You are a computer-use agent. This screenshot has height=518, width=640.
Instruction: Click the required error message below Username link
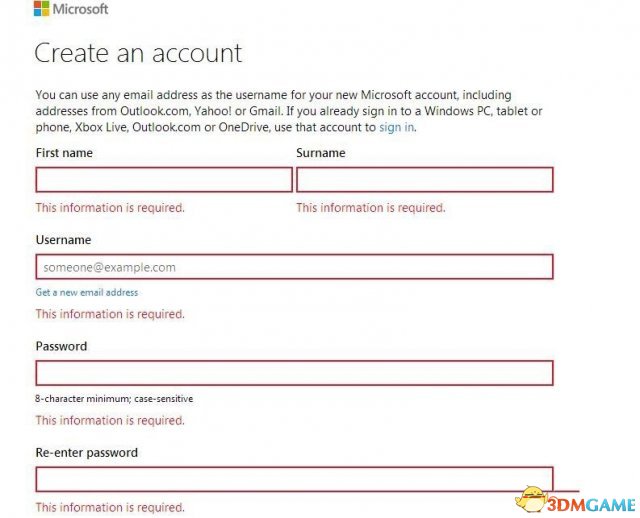point(110,314)
